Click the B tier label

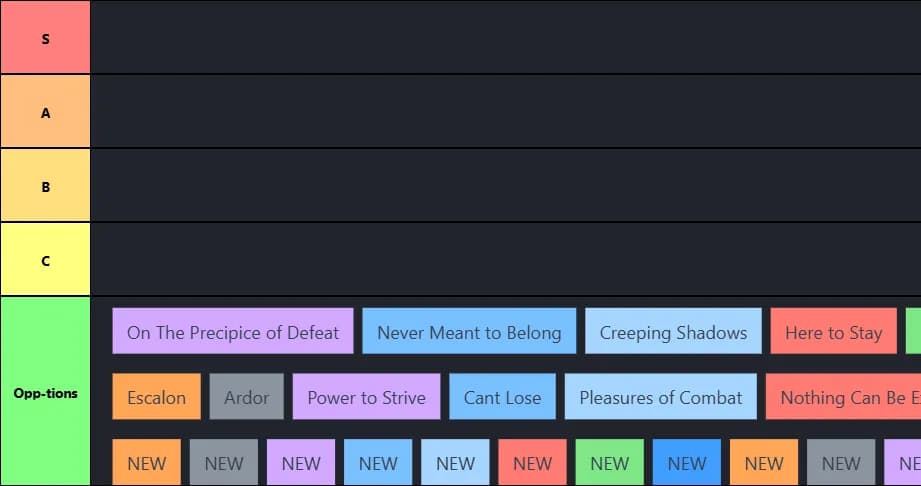45,186
